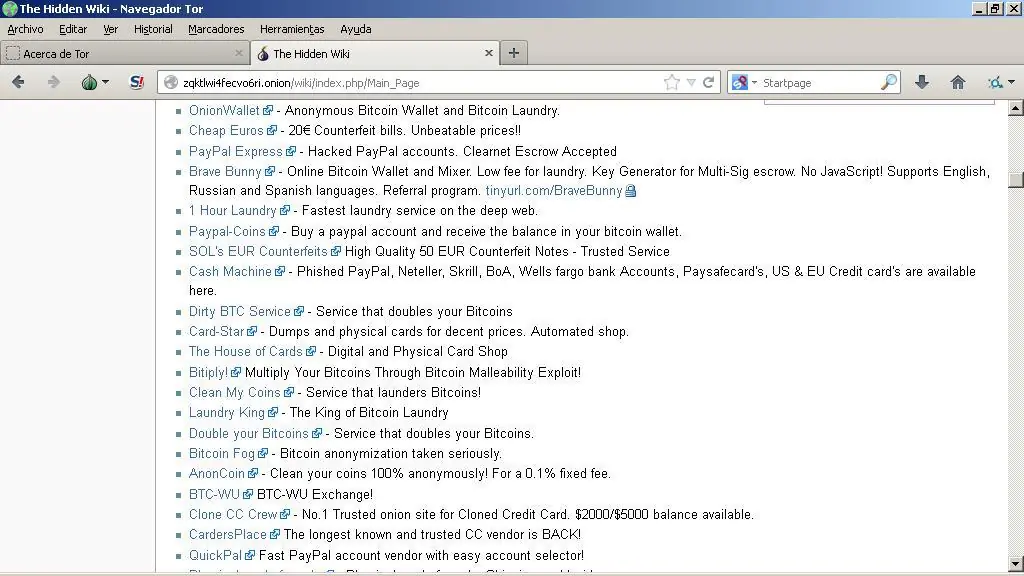Click the scrollbar up arrow
This screenshot has height=576, width=1024.
(1015, 108)
